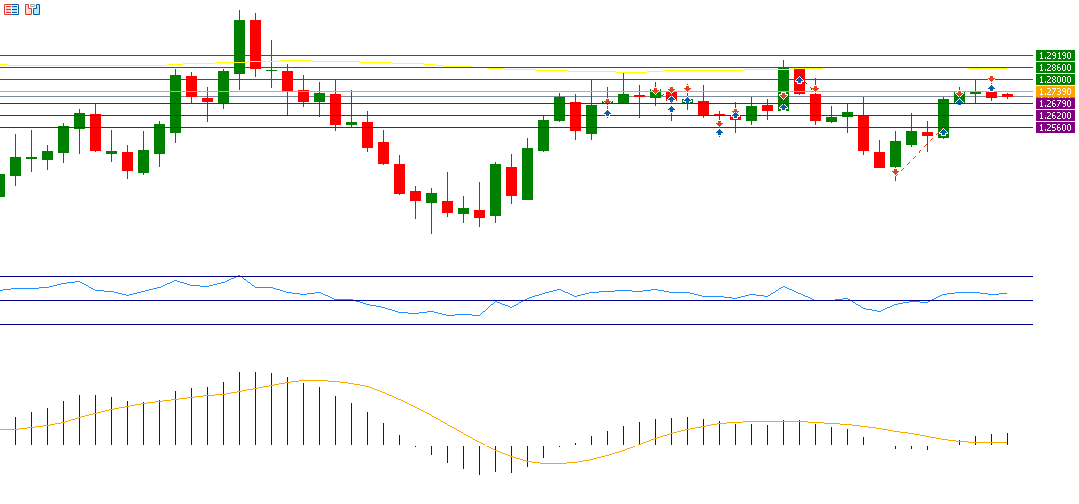
Task: Select the tallest green candle at chart peak
Action: (240, 46)
